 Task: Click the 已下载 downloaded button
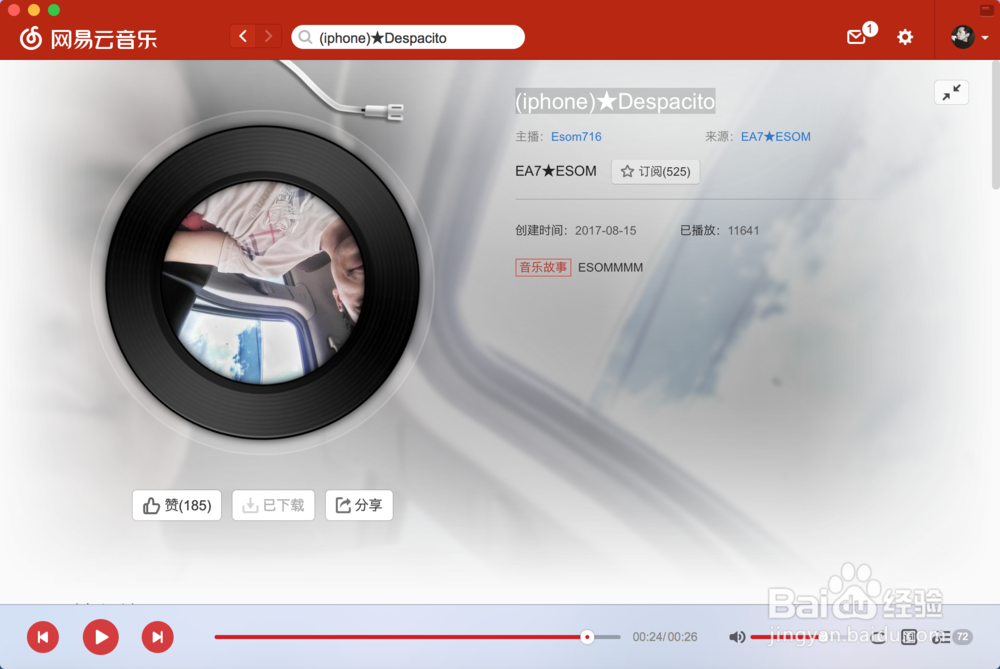coord(273,505)
